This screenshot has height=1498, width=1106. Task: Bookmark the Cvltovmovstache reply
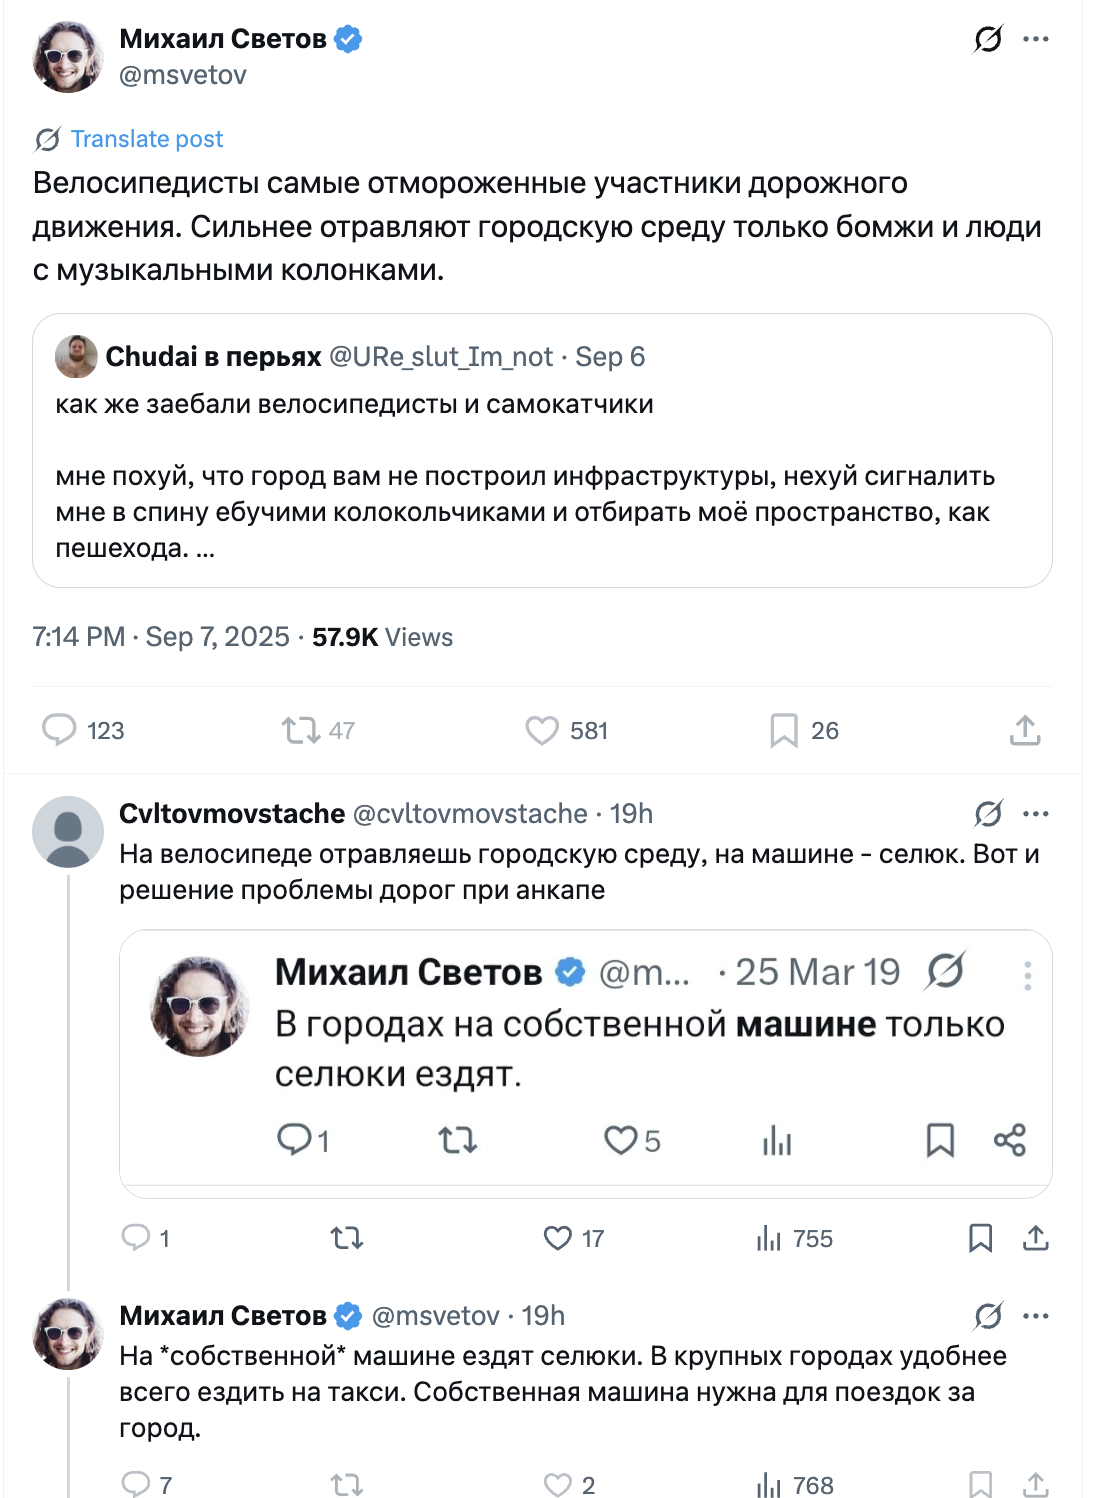980,1239
